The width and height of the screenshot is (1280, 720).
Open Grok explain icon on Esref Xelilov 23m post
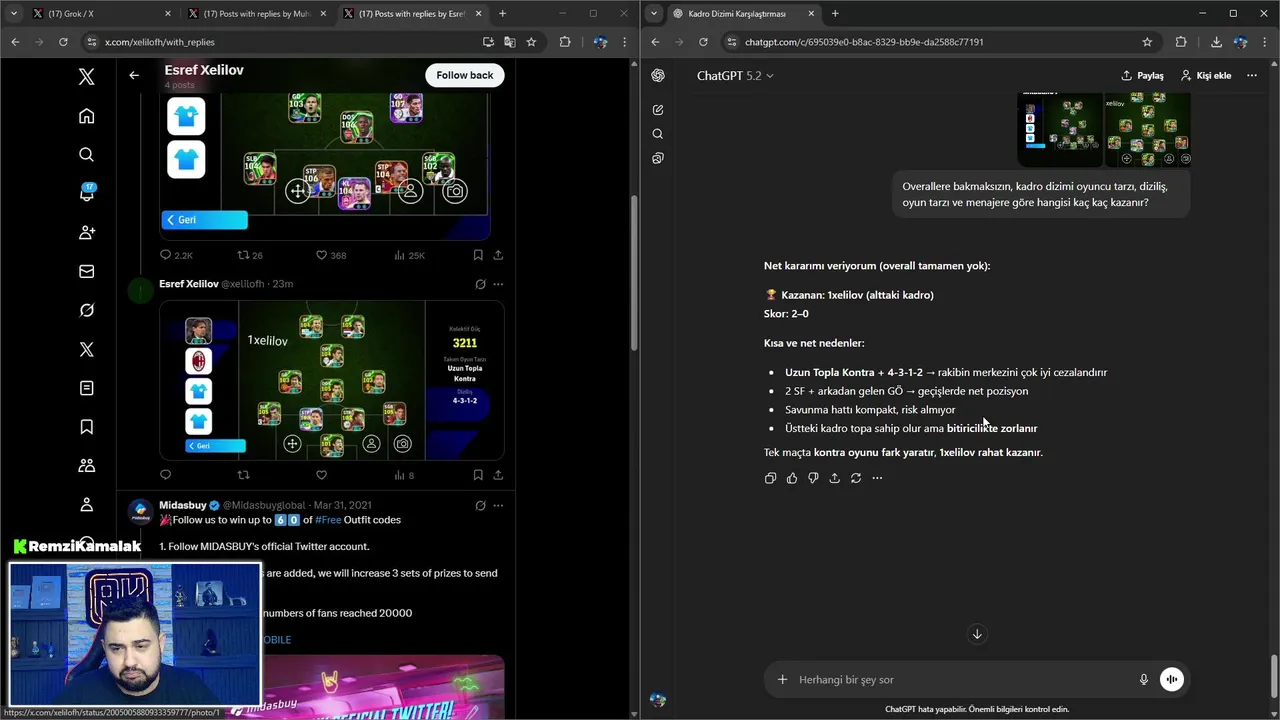481,284
